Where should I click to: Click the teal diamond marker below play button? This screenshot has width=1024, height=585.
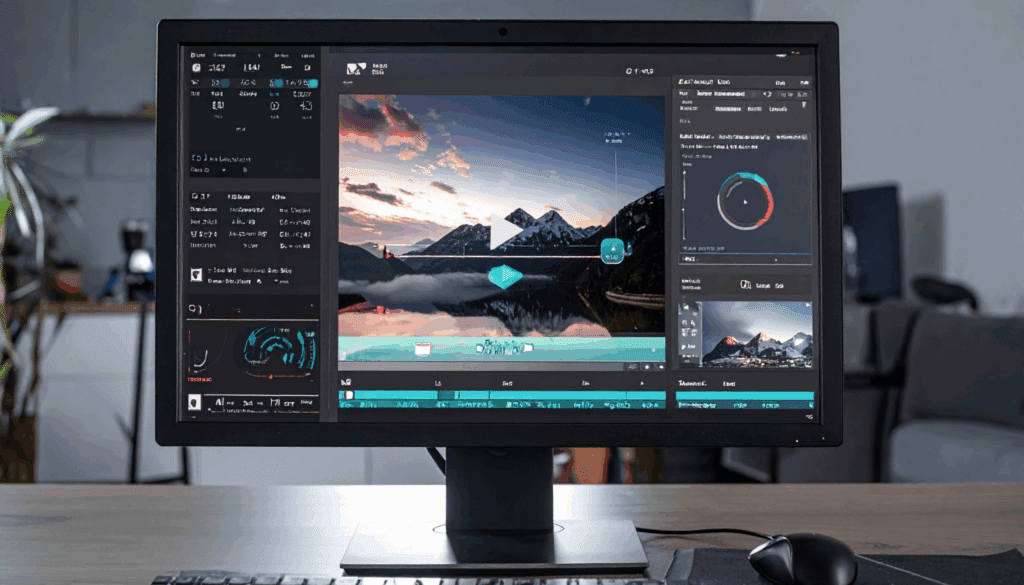(505, 277)
